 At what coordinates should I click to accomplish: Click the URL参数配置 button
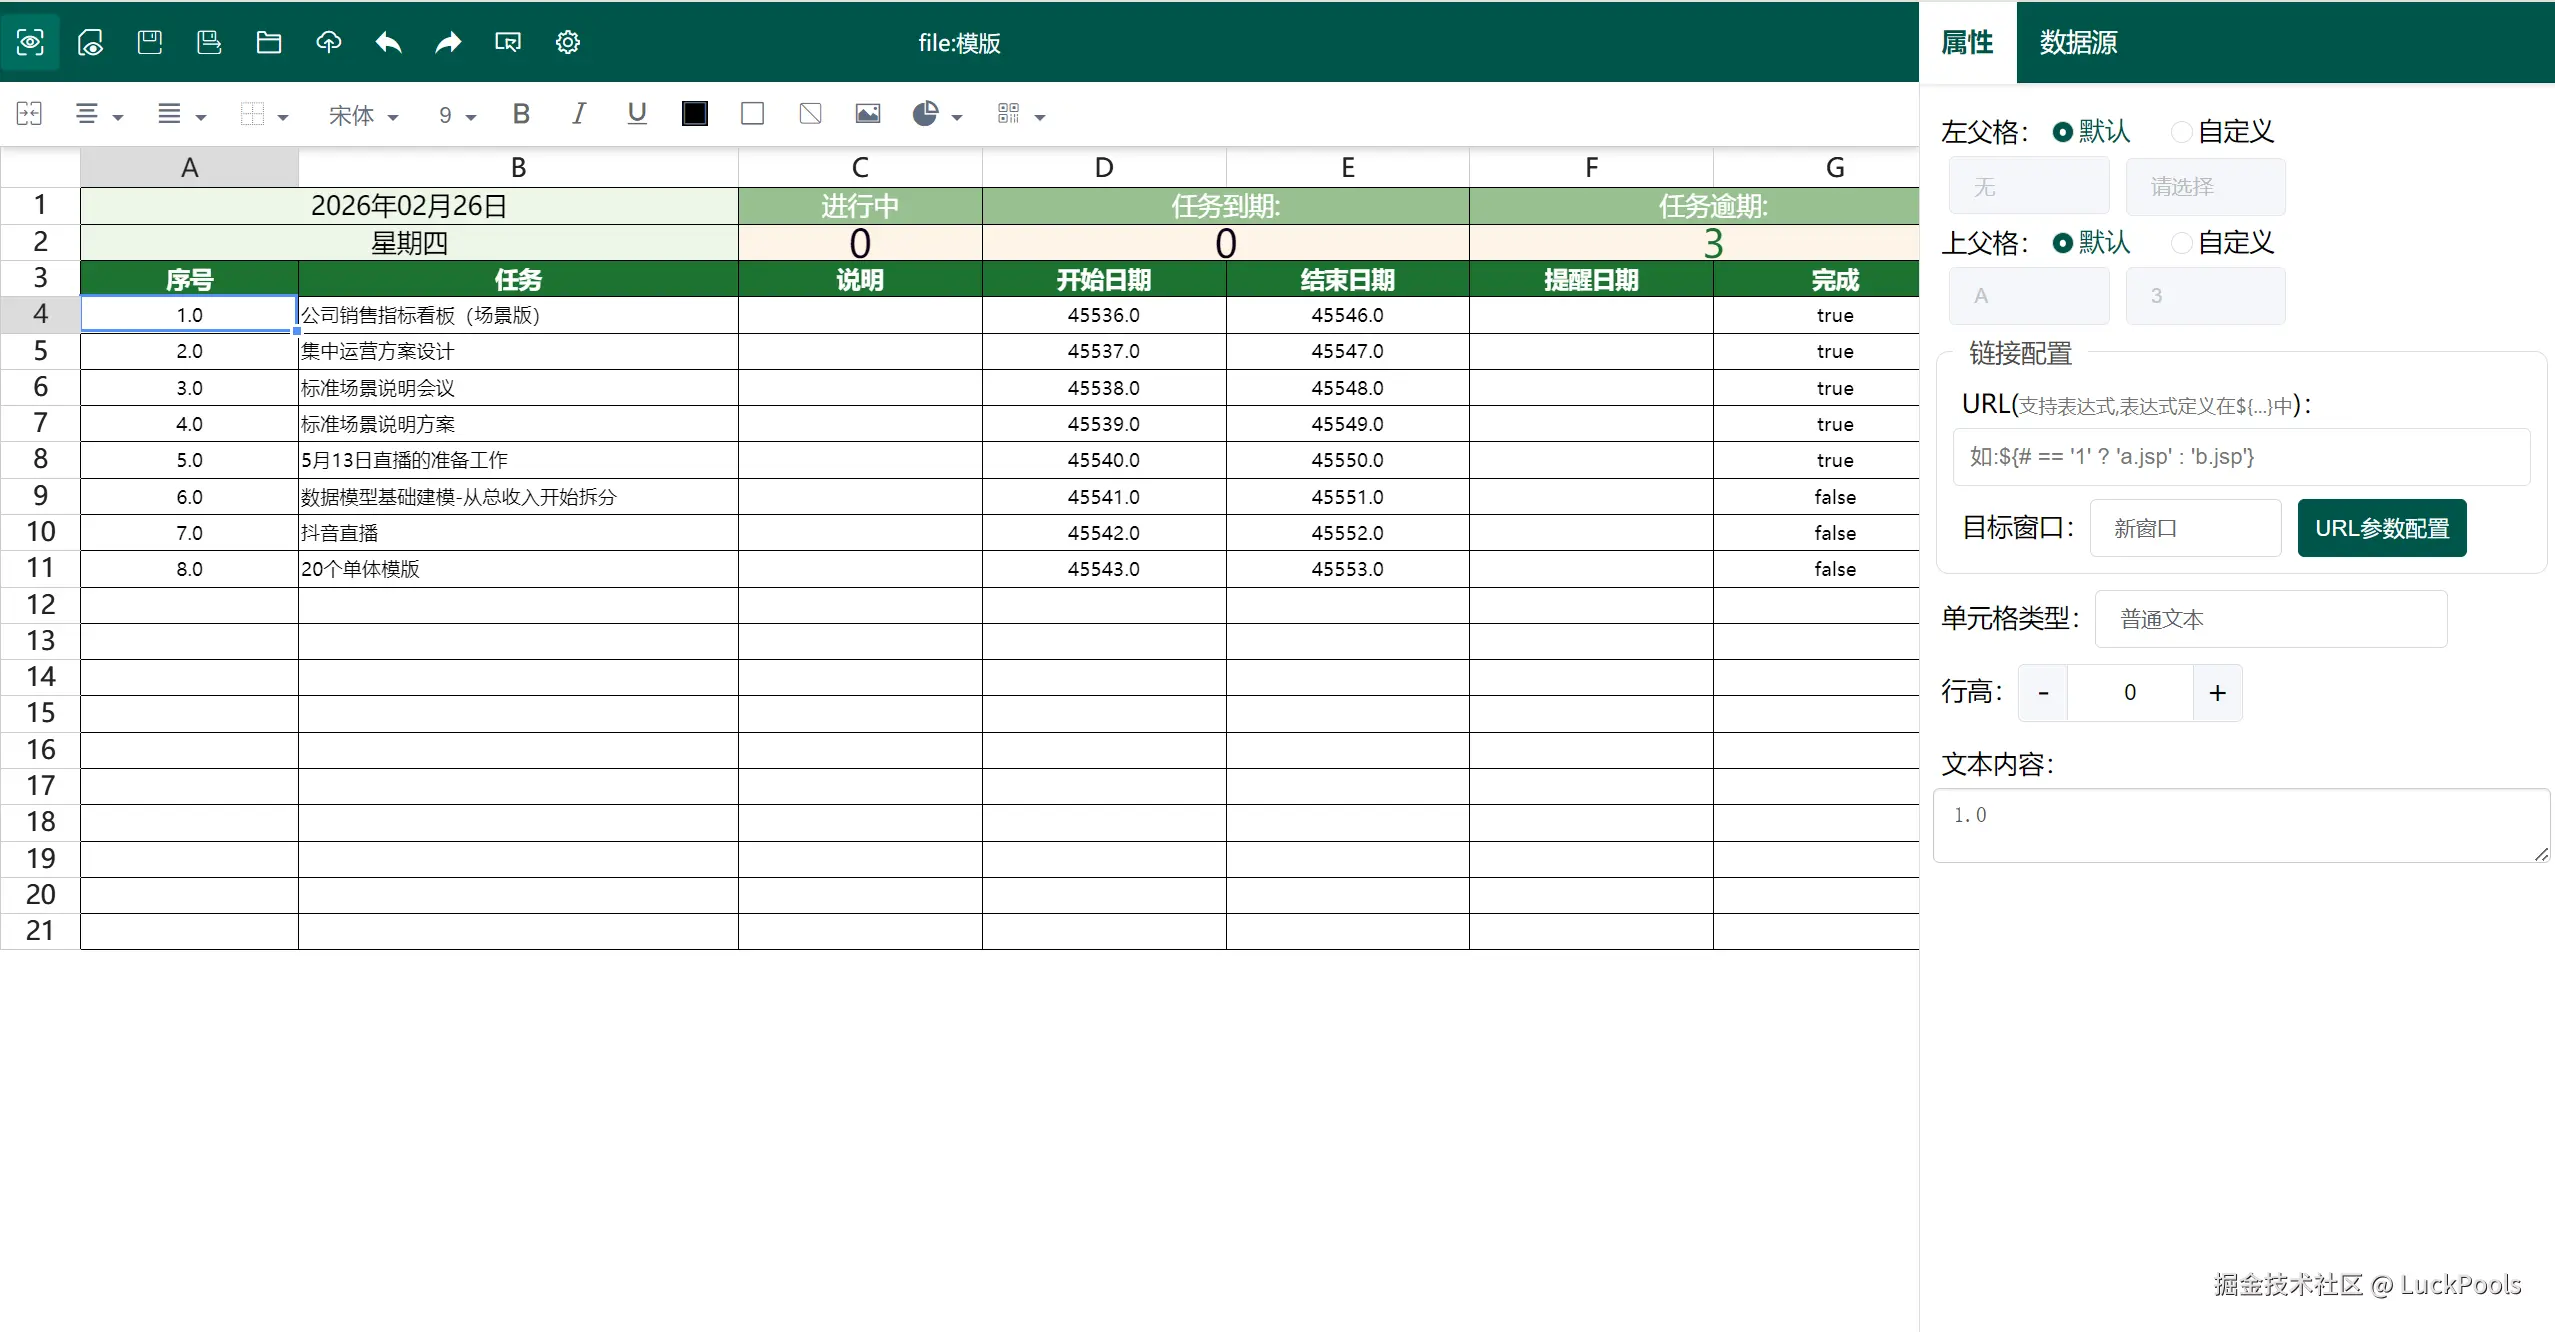click(2381, 528)
